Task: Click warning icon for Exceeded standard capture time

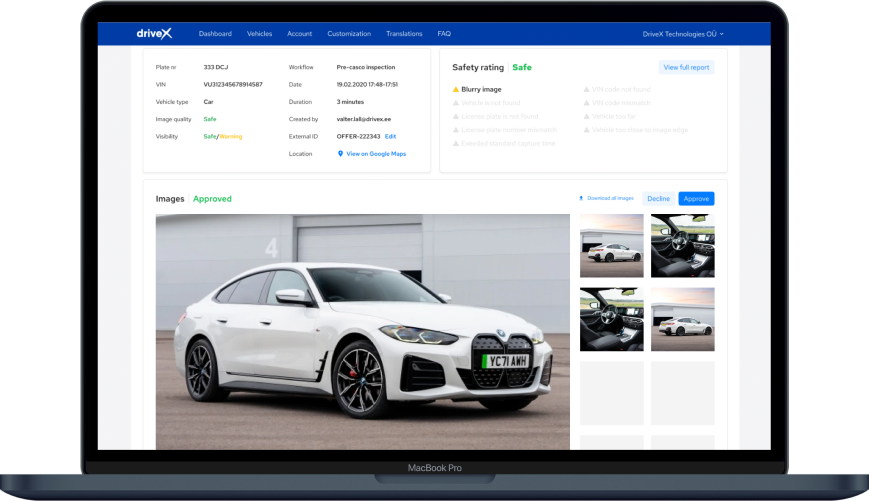Action: coord(456,144)
